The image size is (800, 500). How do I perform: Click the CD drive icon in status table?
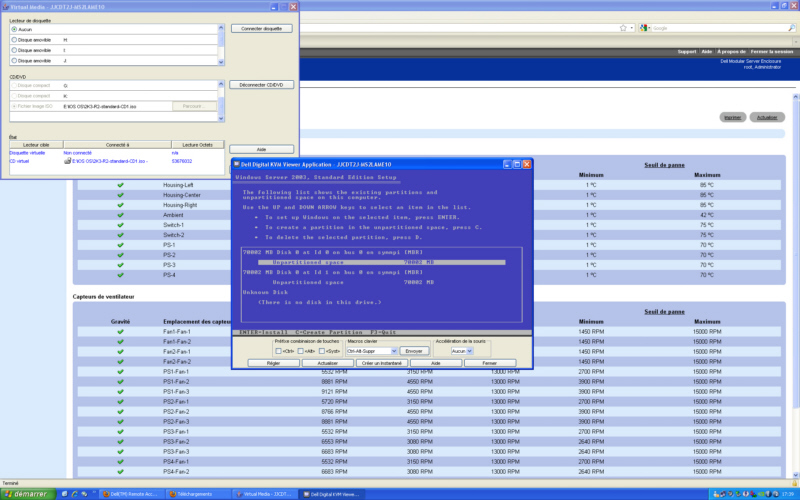pos(67,161)
